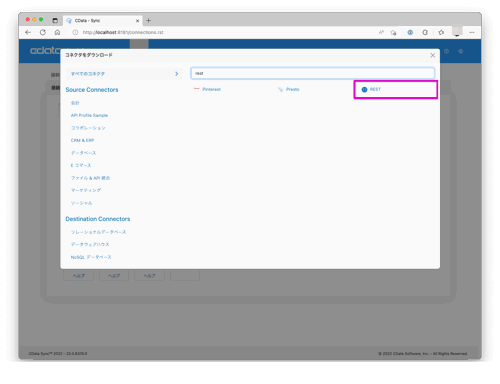Screen dimensions: 500x384
Task: Go to the browser home page
Action: pyautogui.click(x=57, y=32)
